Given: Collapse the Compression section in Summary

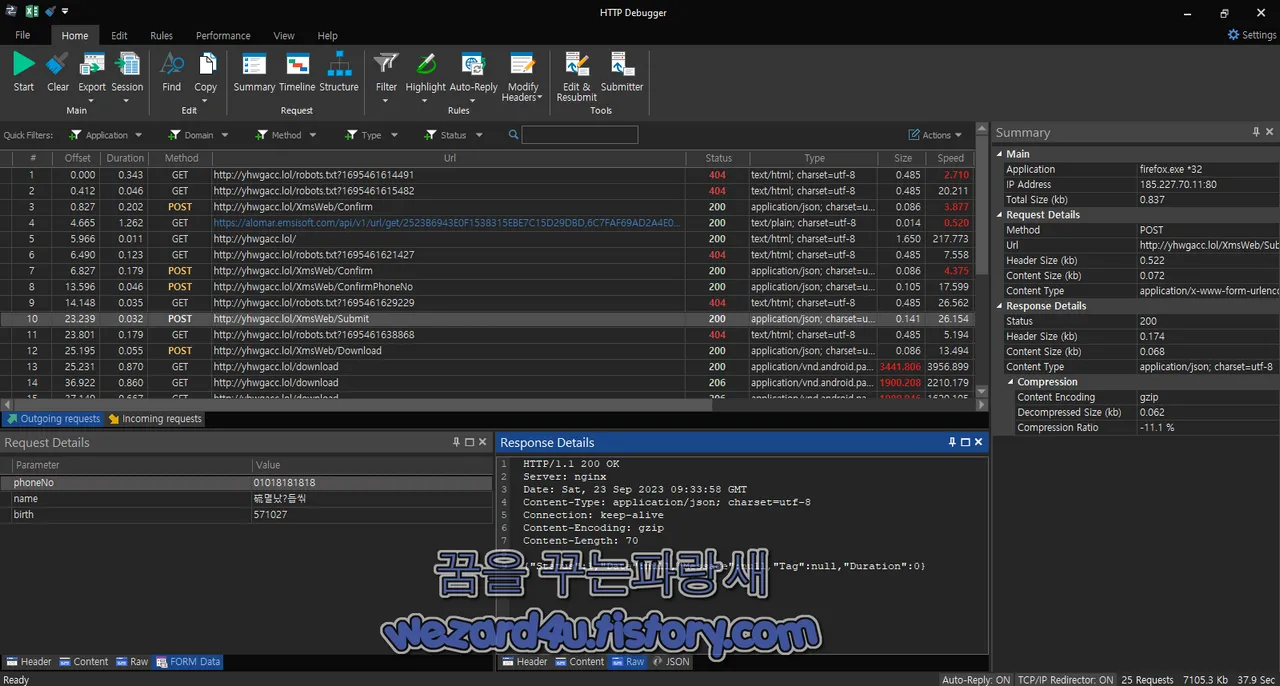Looking at the screenshot, I should pos(1009,381).
